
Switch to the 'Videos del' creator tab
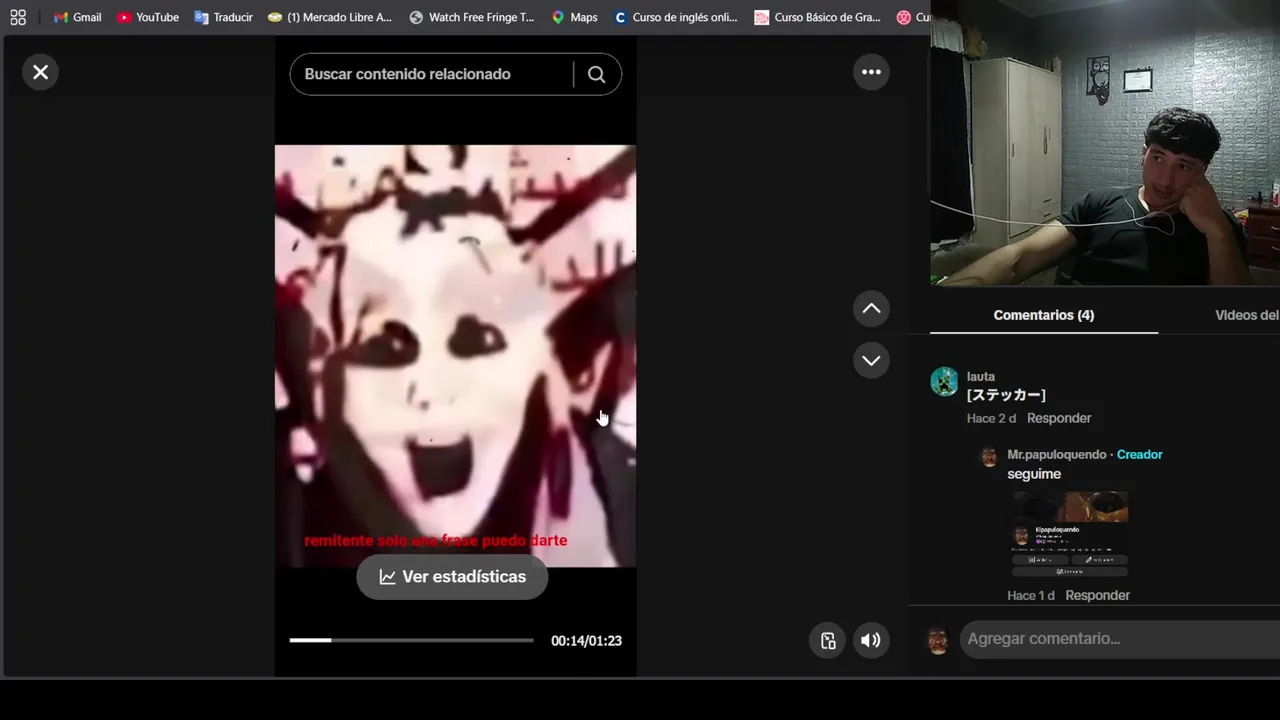(1246, 315)
